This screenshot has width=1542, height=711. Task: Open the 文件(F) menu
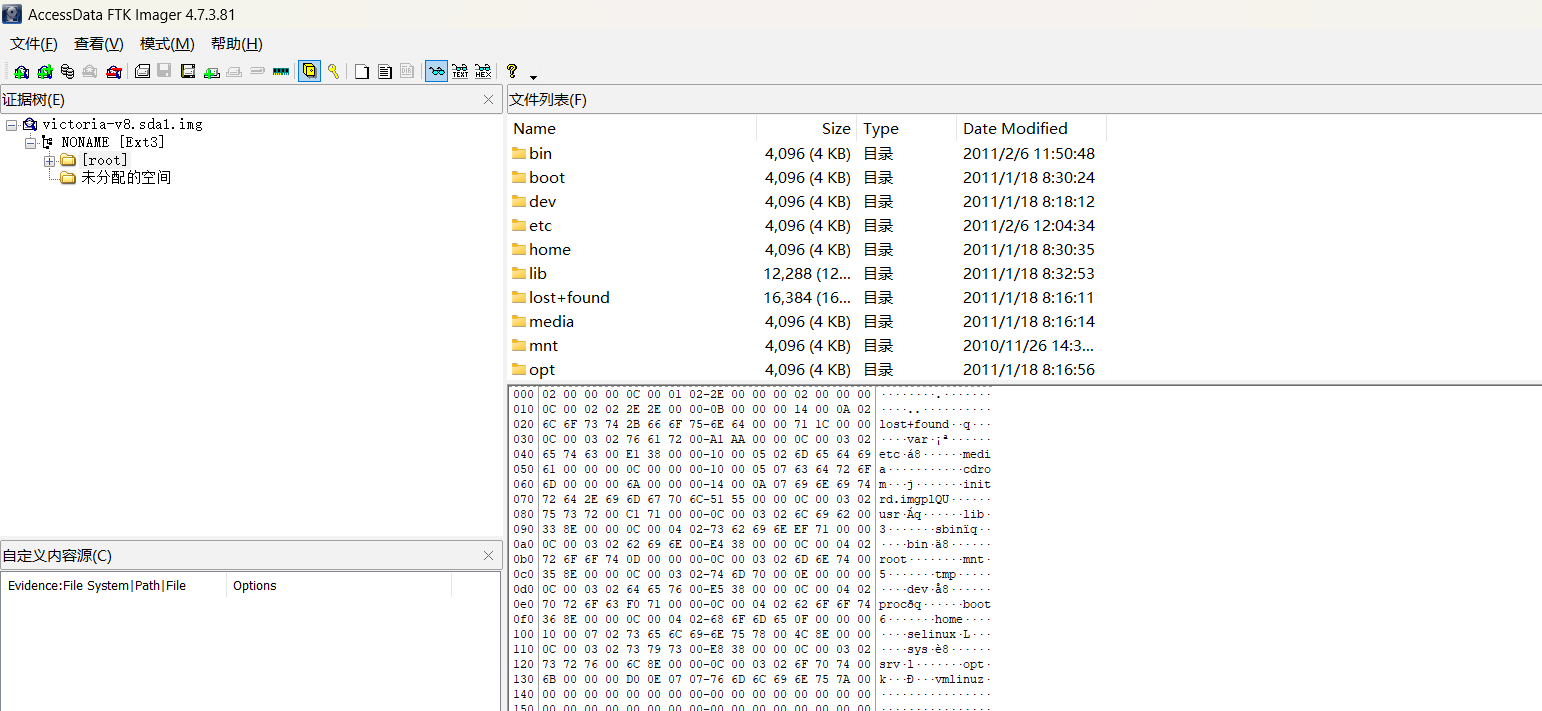click(34, 44)
